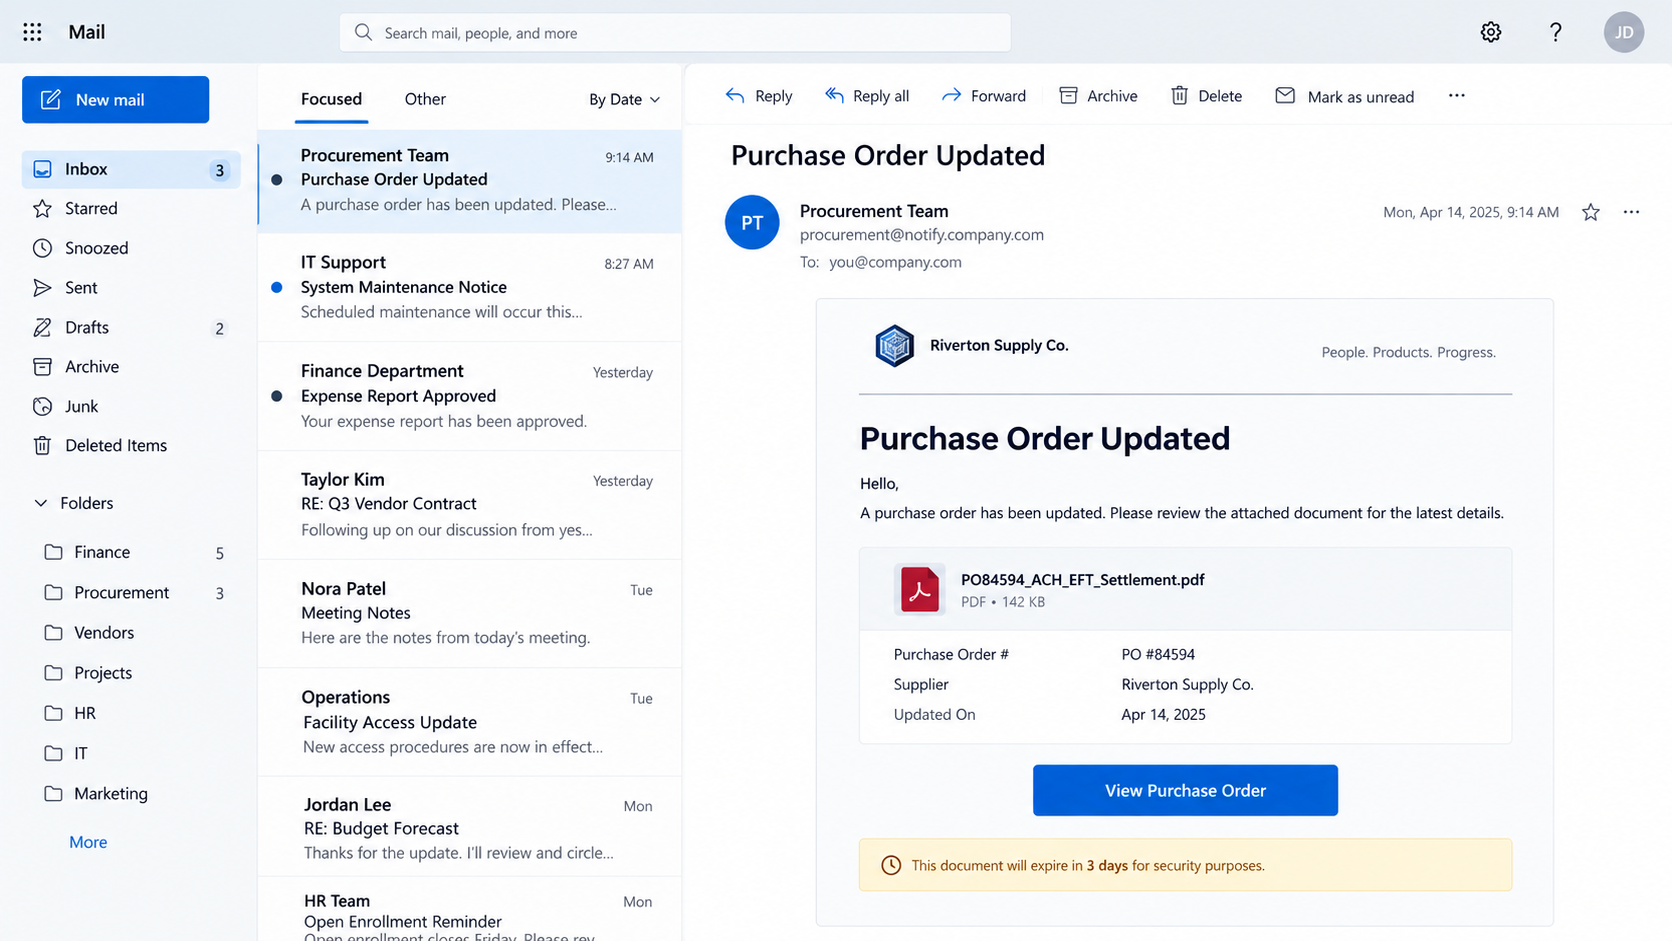This screenshot has width=1672, height=941.
Task: Click the View Purchase Order button
Action: tap(1185, 790)
